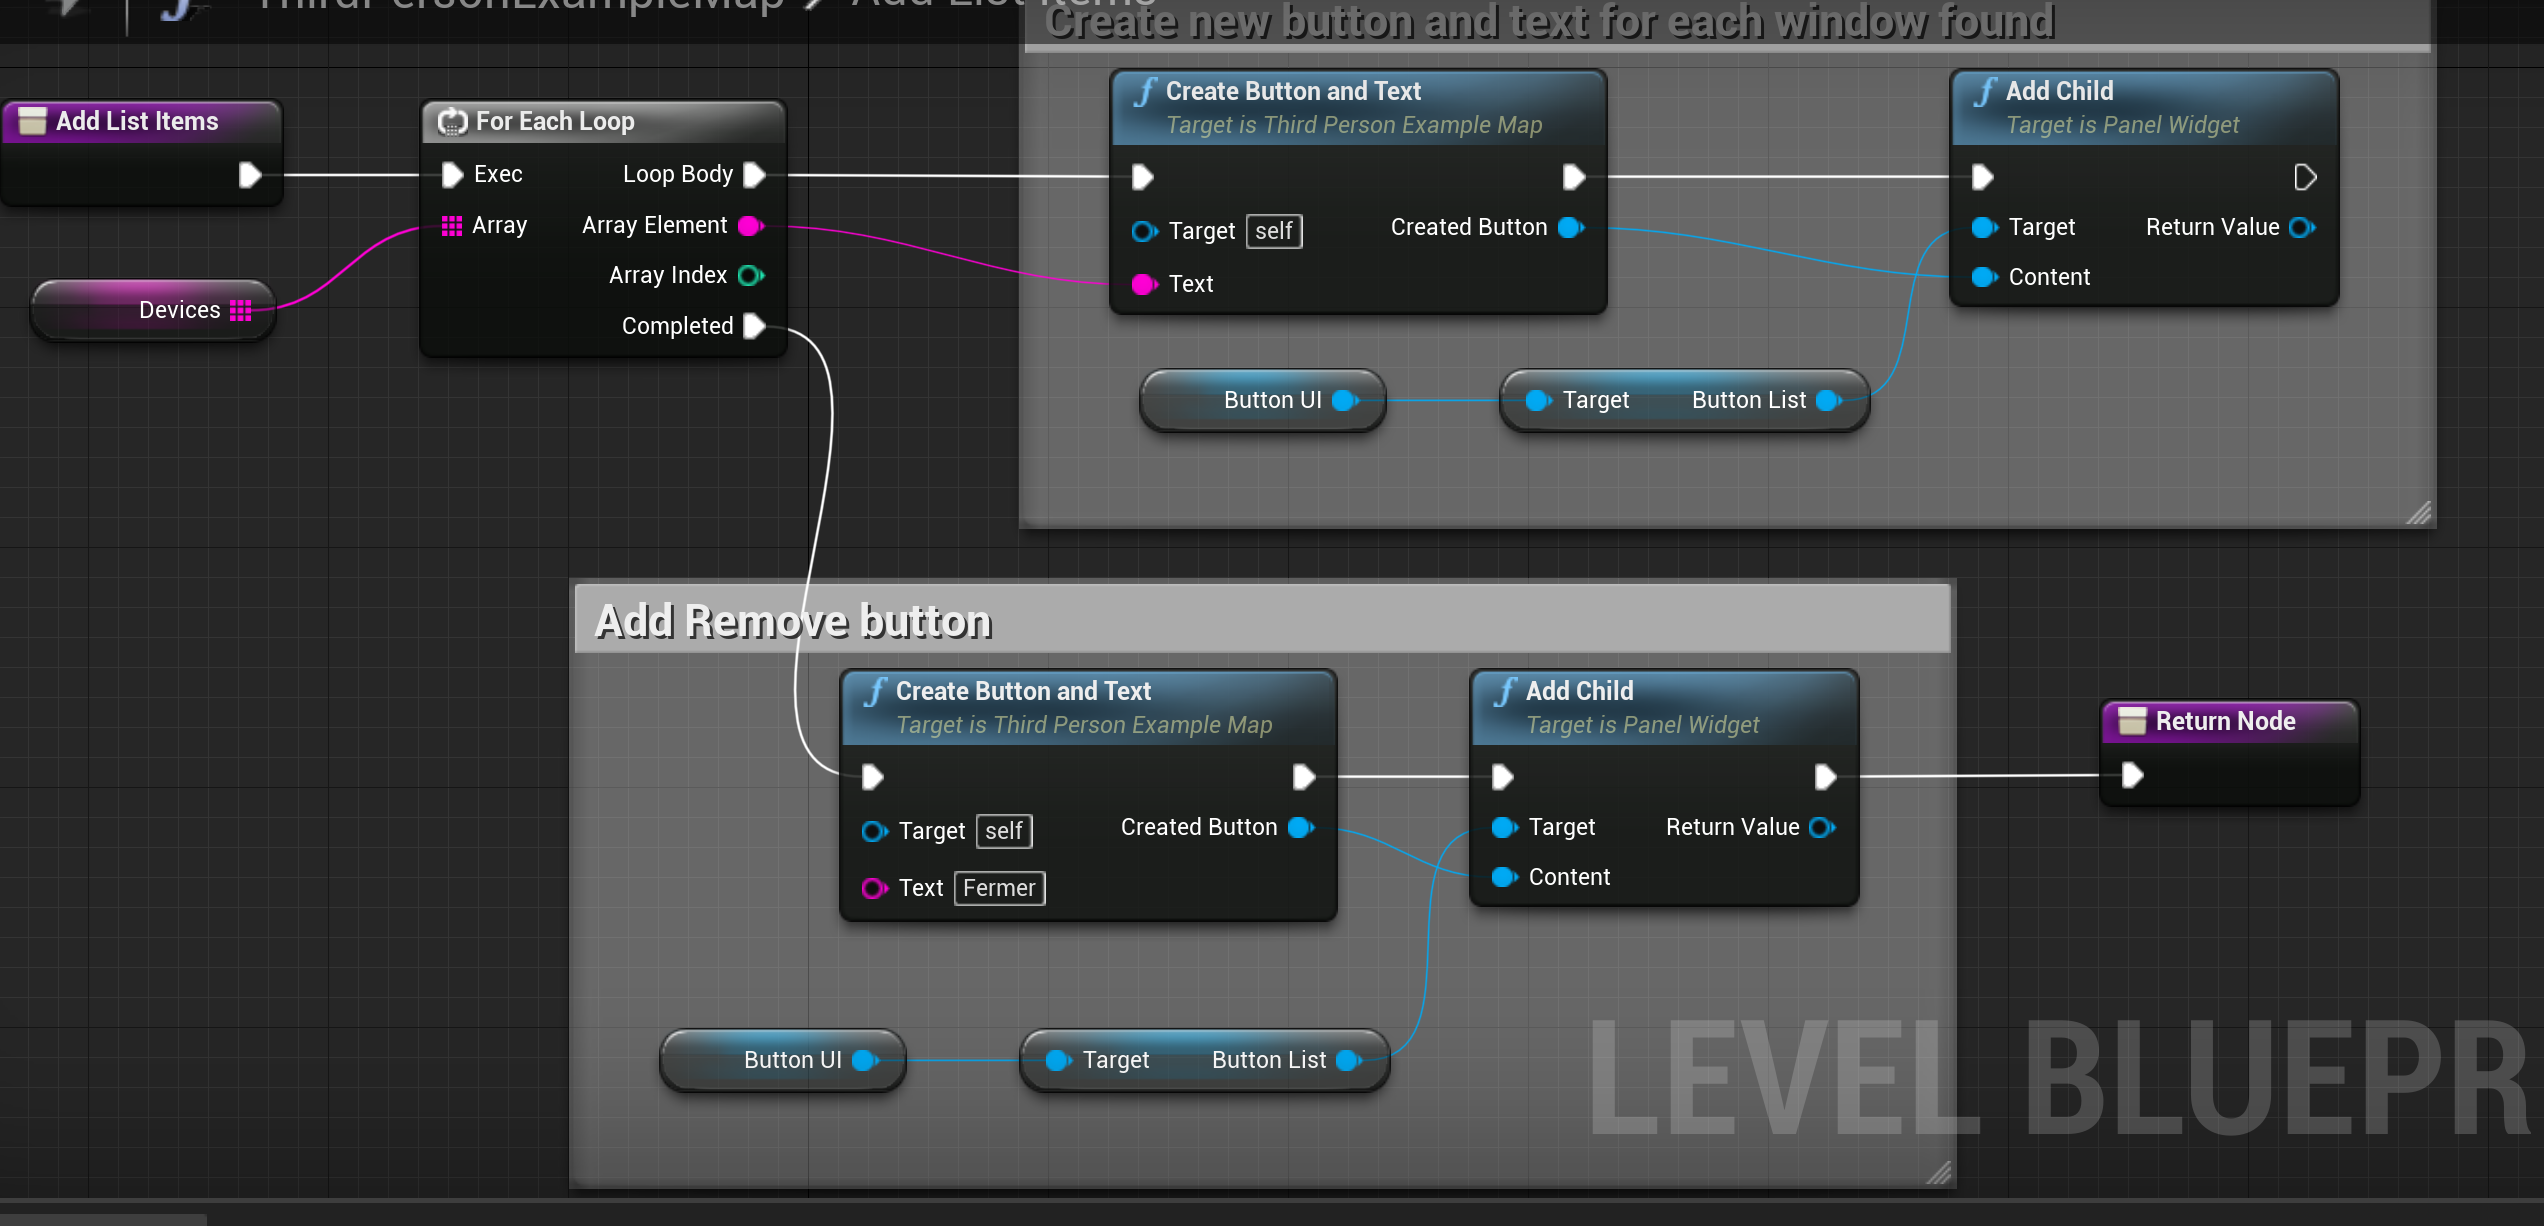Screen dimensions: 2544x1226
Task: Click the Return Node icon
Action: 2132,721
